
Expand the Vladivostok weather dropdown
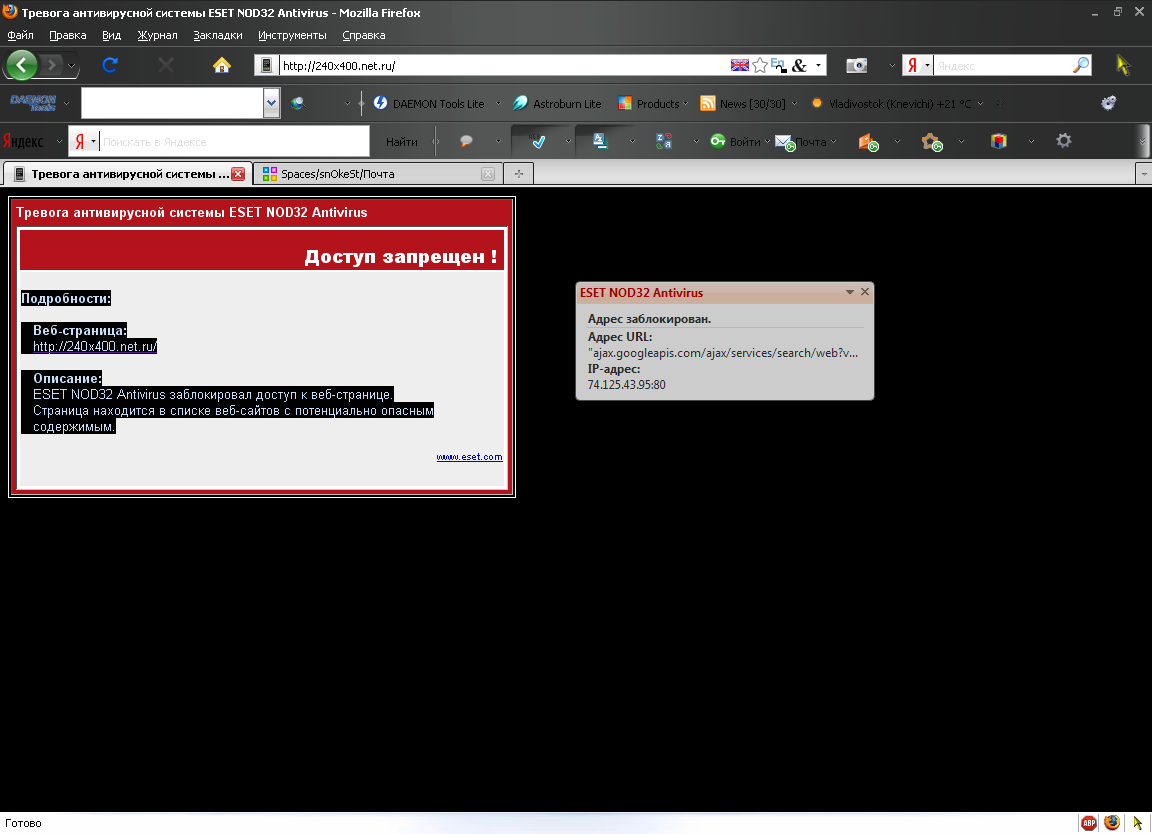980,104
